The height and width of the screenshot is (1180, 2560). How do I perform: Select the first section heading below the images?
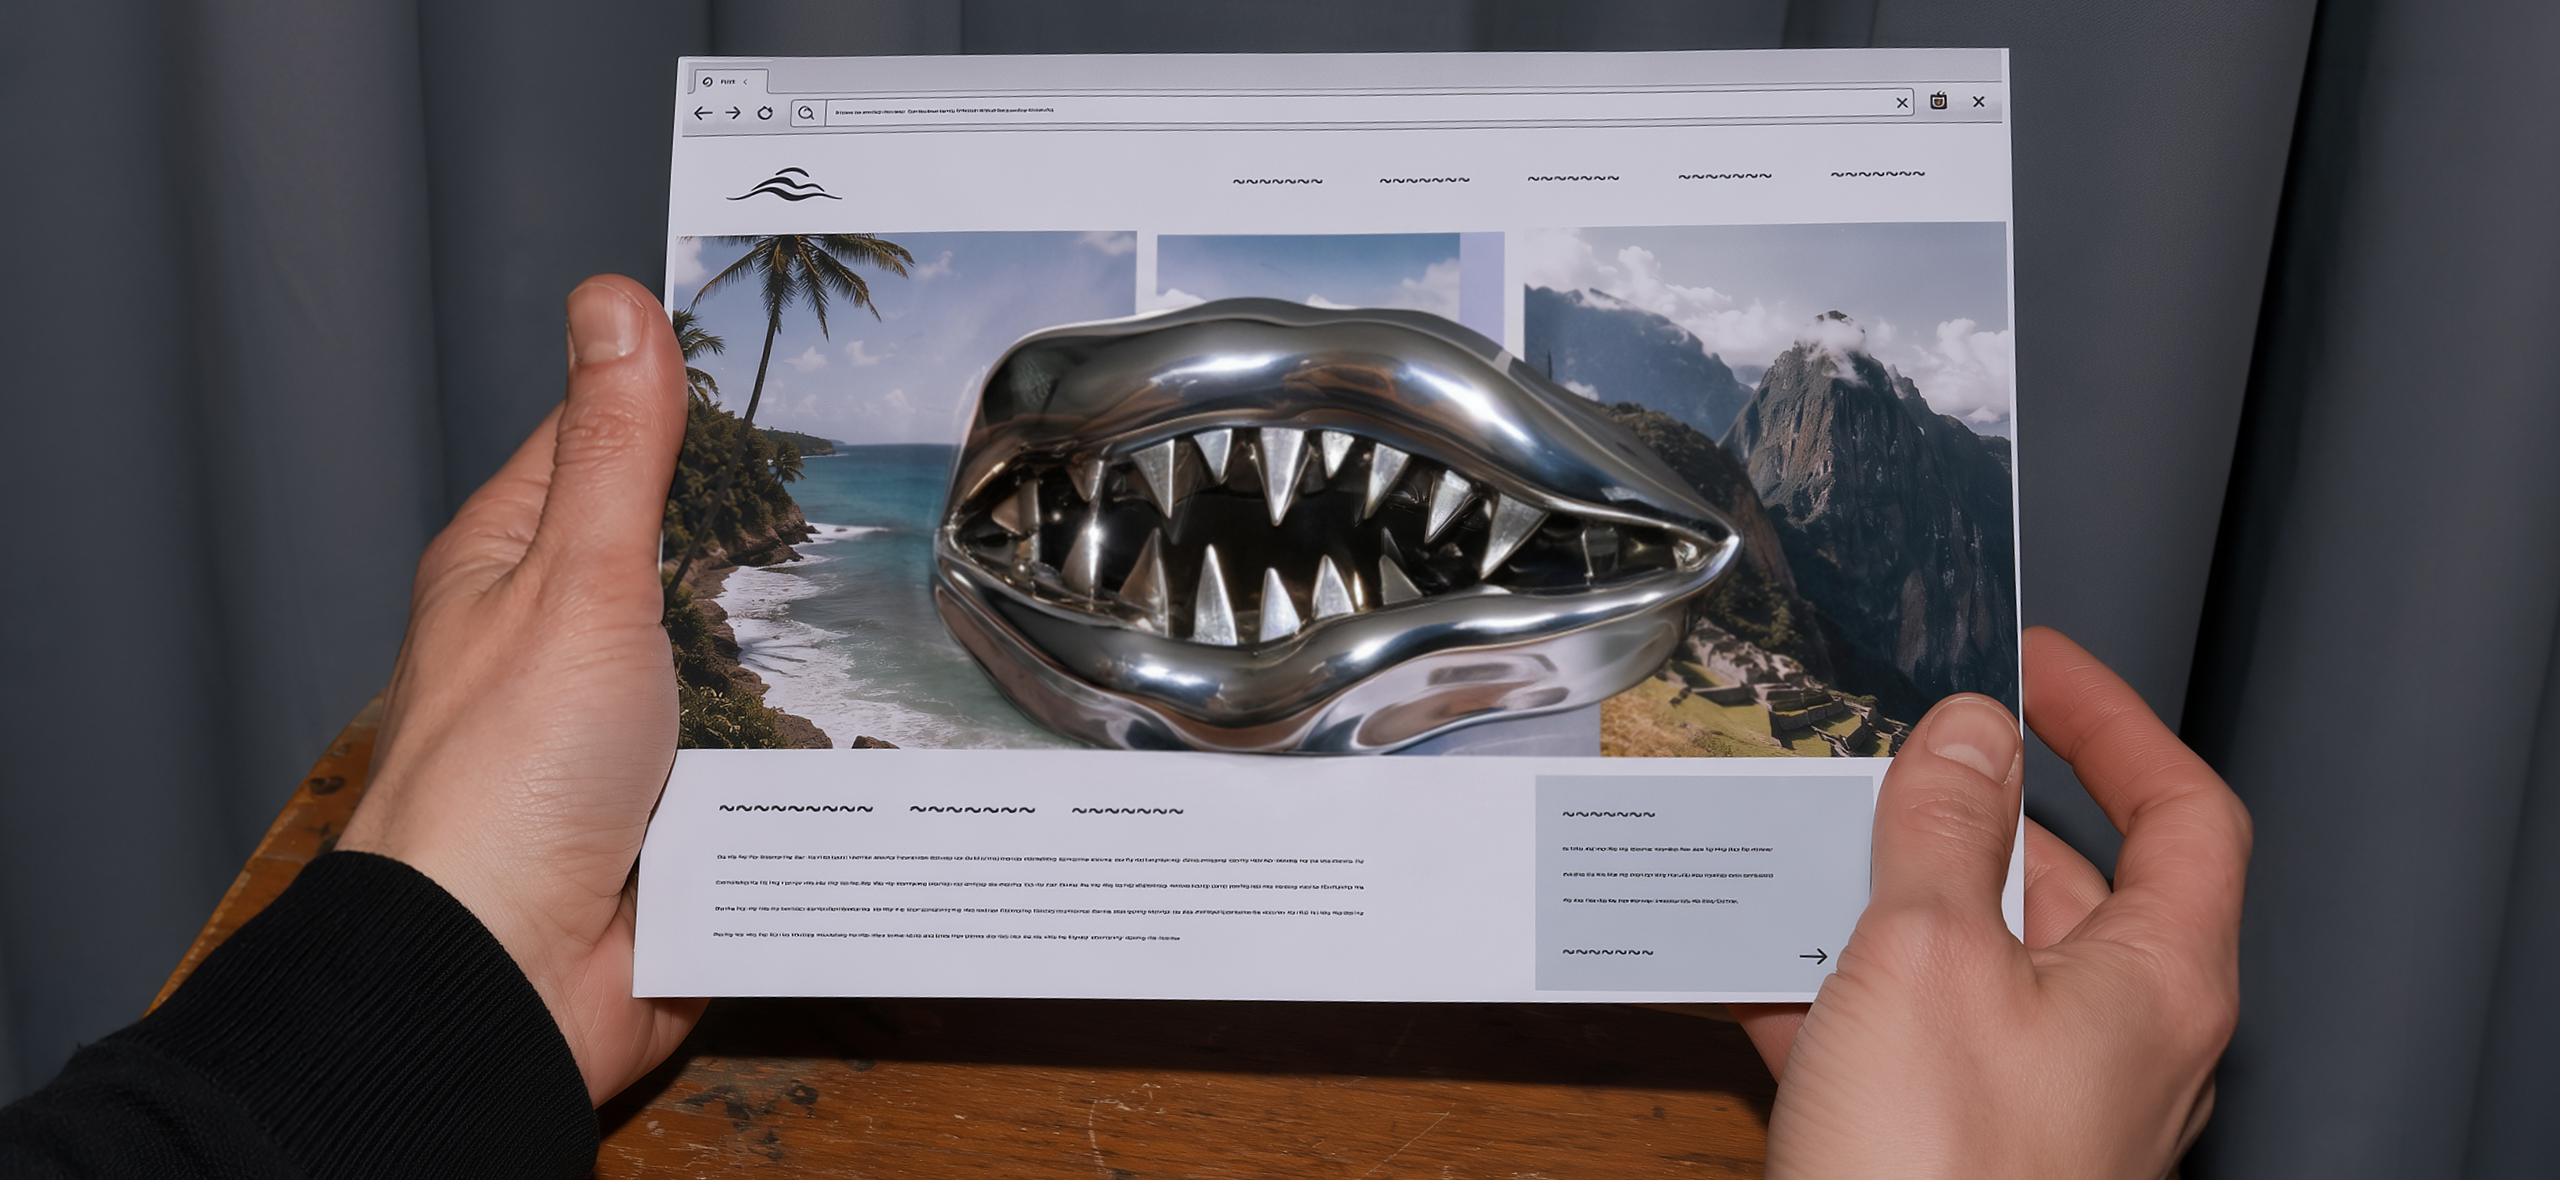(x=796, y=809)
